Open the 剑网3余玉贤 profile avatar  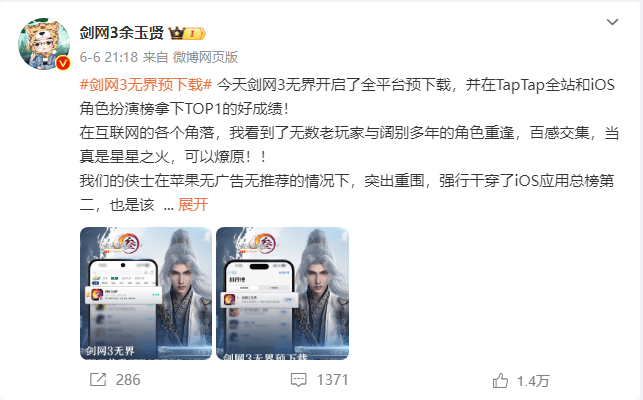43,43
